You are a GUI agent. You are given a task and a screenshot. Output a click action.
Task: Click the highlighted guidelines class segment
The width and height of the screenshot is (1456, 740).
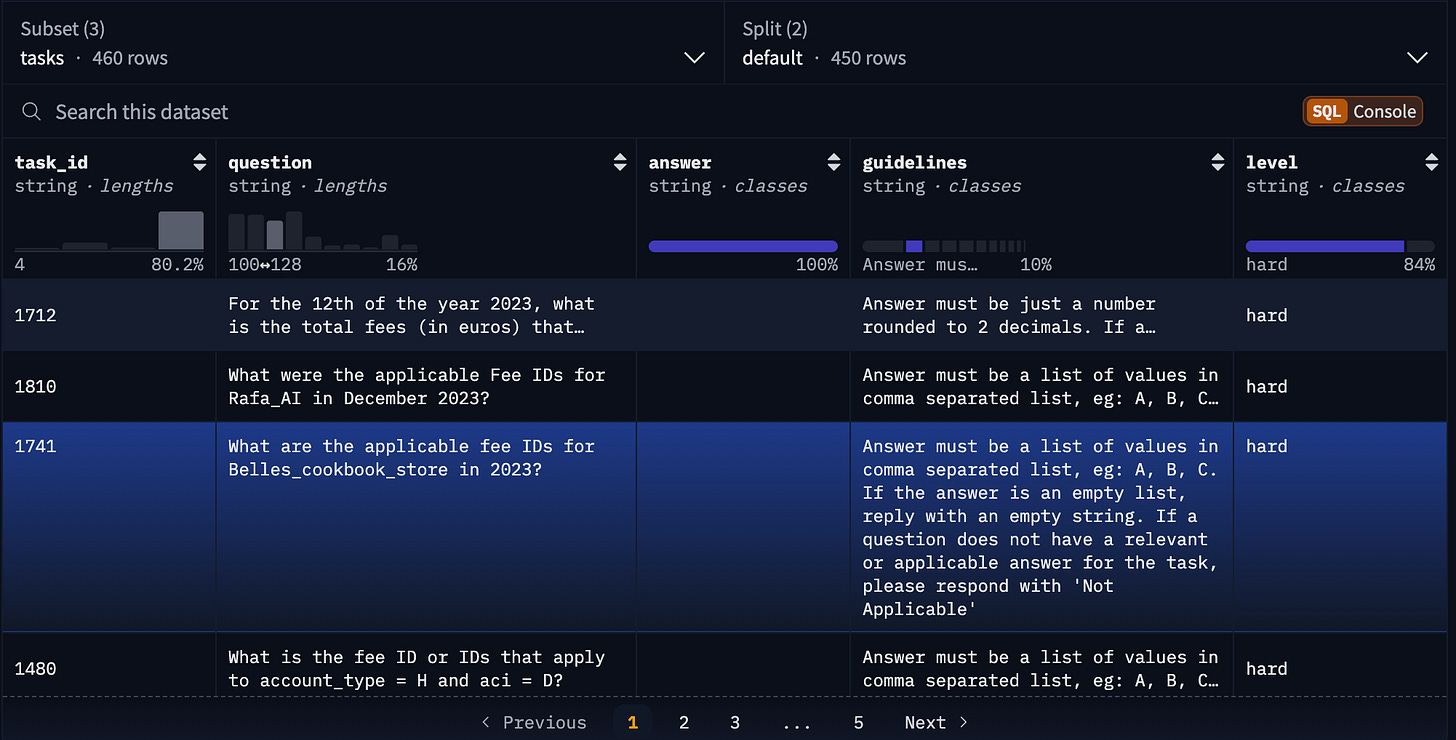(x=914, y=246)
